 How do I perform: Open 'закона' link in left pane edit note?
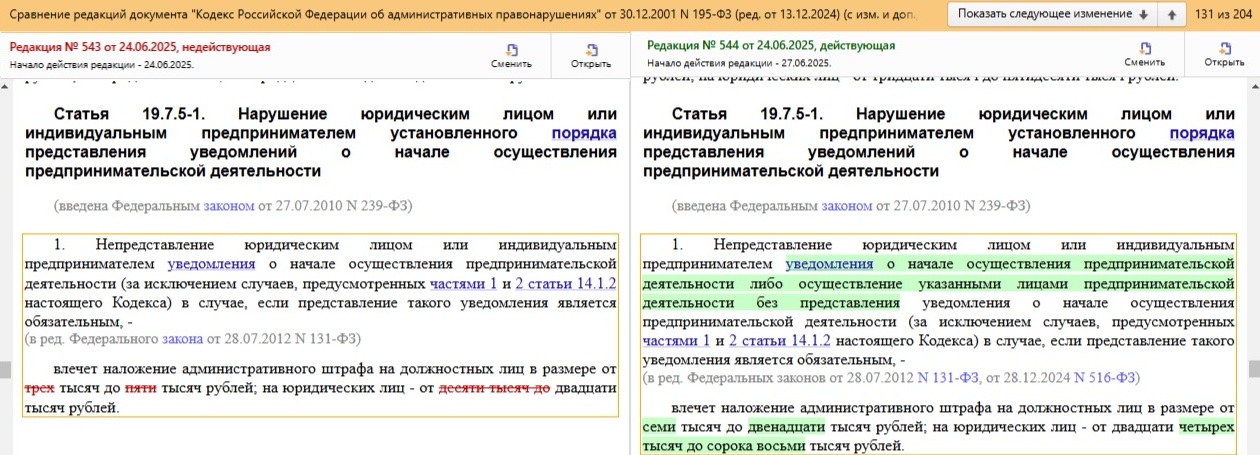182,339
